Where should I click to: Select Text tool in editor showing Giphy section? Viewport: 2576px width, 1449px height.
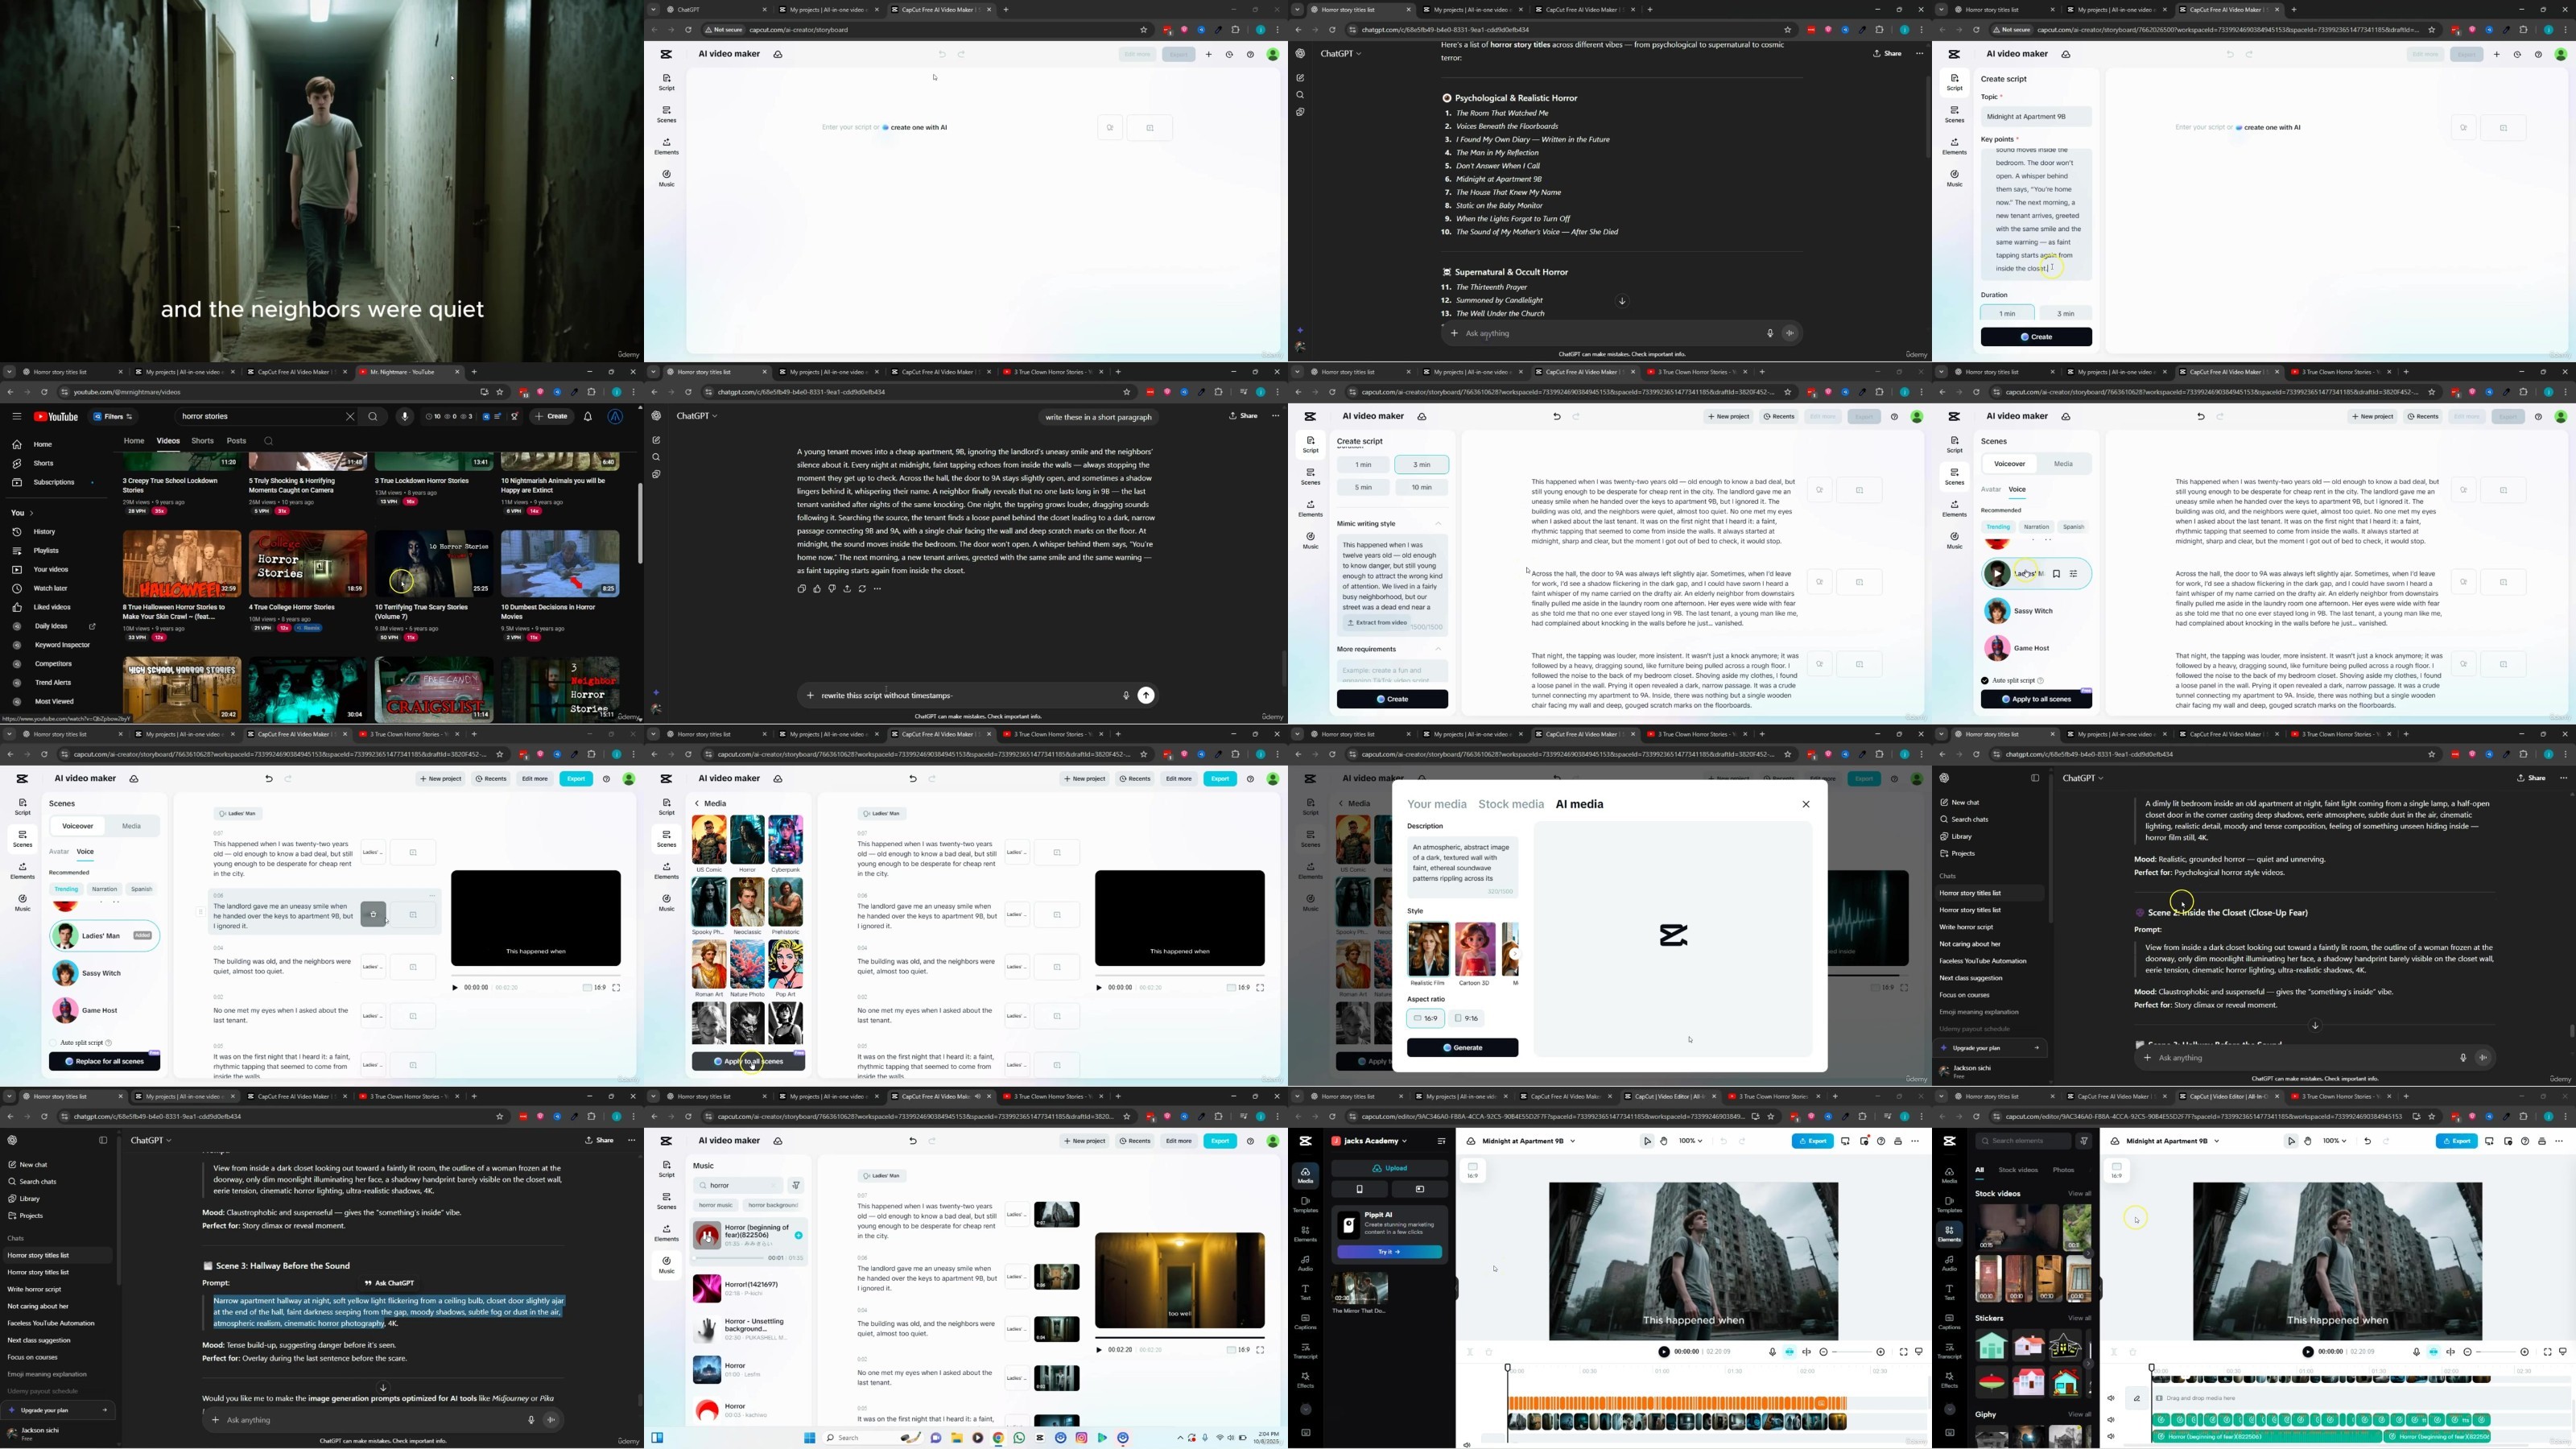(1949, 1292)
